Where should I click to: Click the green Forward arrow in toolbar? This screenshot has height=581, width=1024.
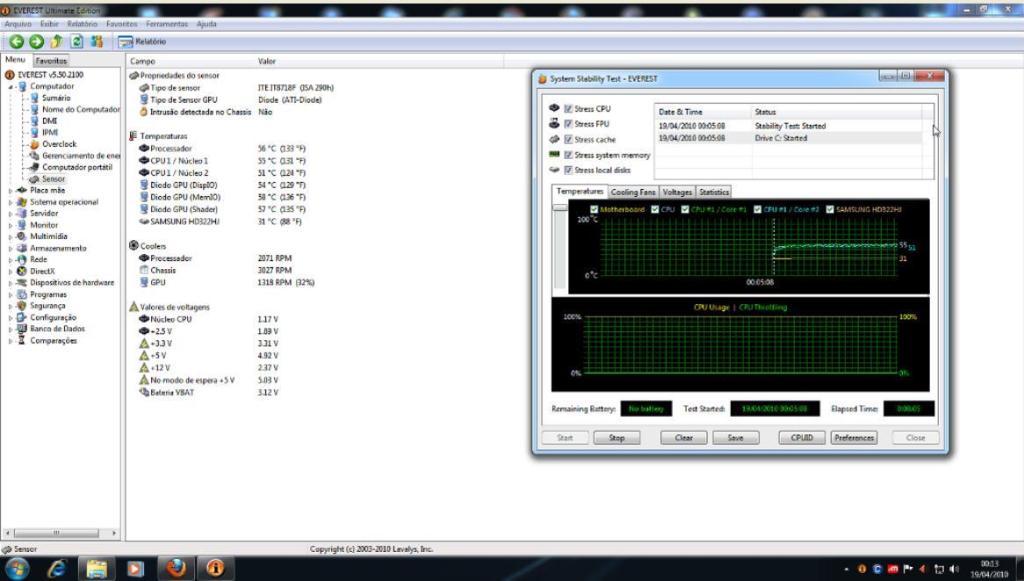pyautogui.click(x=37, y=42)
